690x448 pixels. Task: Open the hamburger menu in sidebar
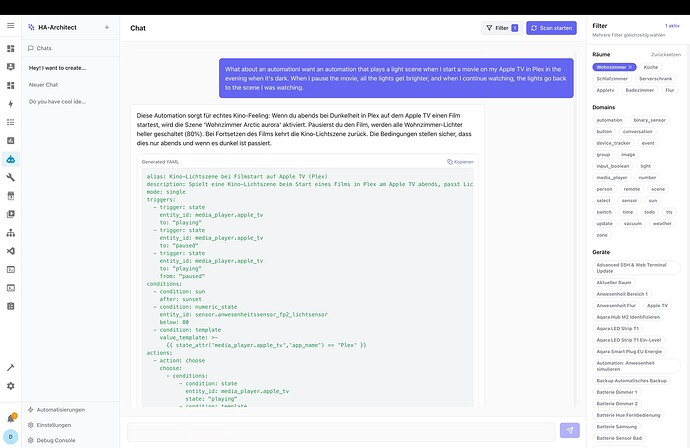pos(10,28)
